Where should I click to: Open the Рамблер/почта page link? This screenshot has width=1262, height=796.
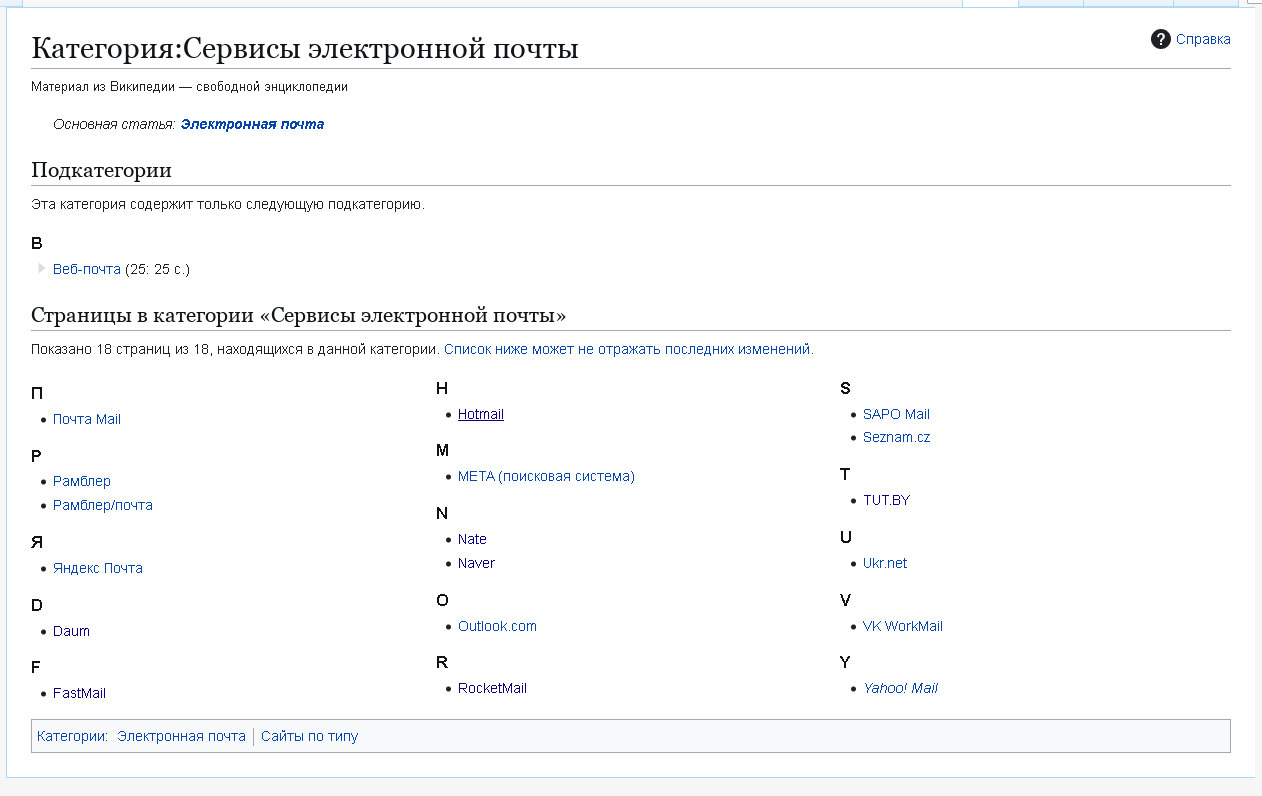(103, 505)
